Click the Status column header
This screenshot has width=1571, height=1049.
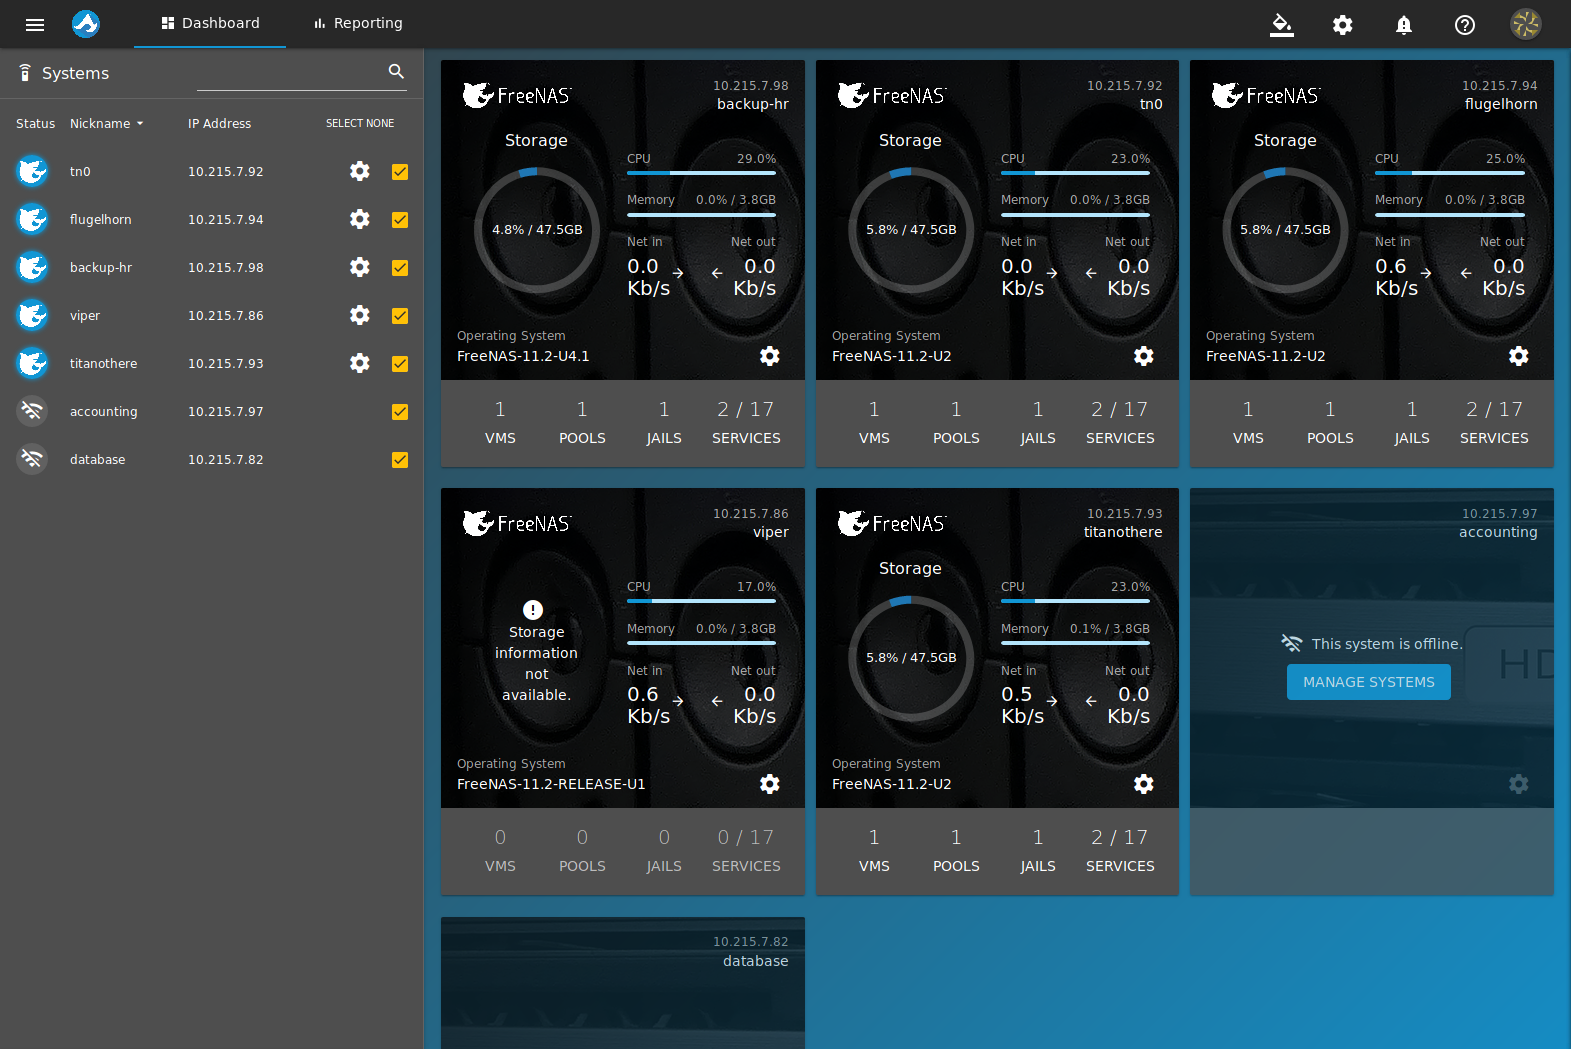[35, 124]
